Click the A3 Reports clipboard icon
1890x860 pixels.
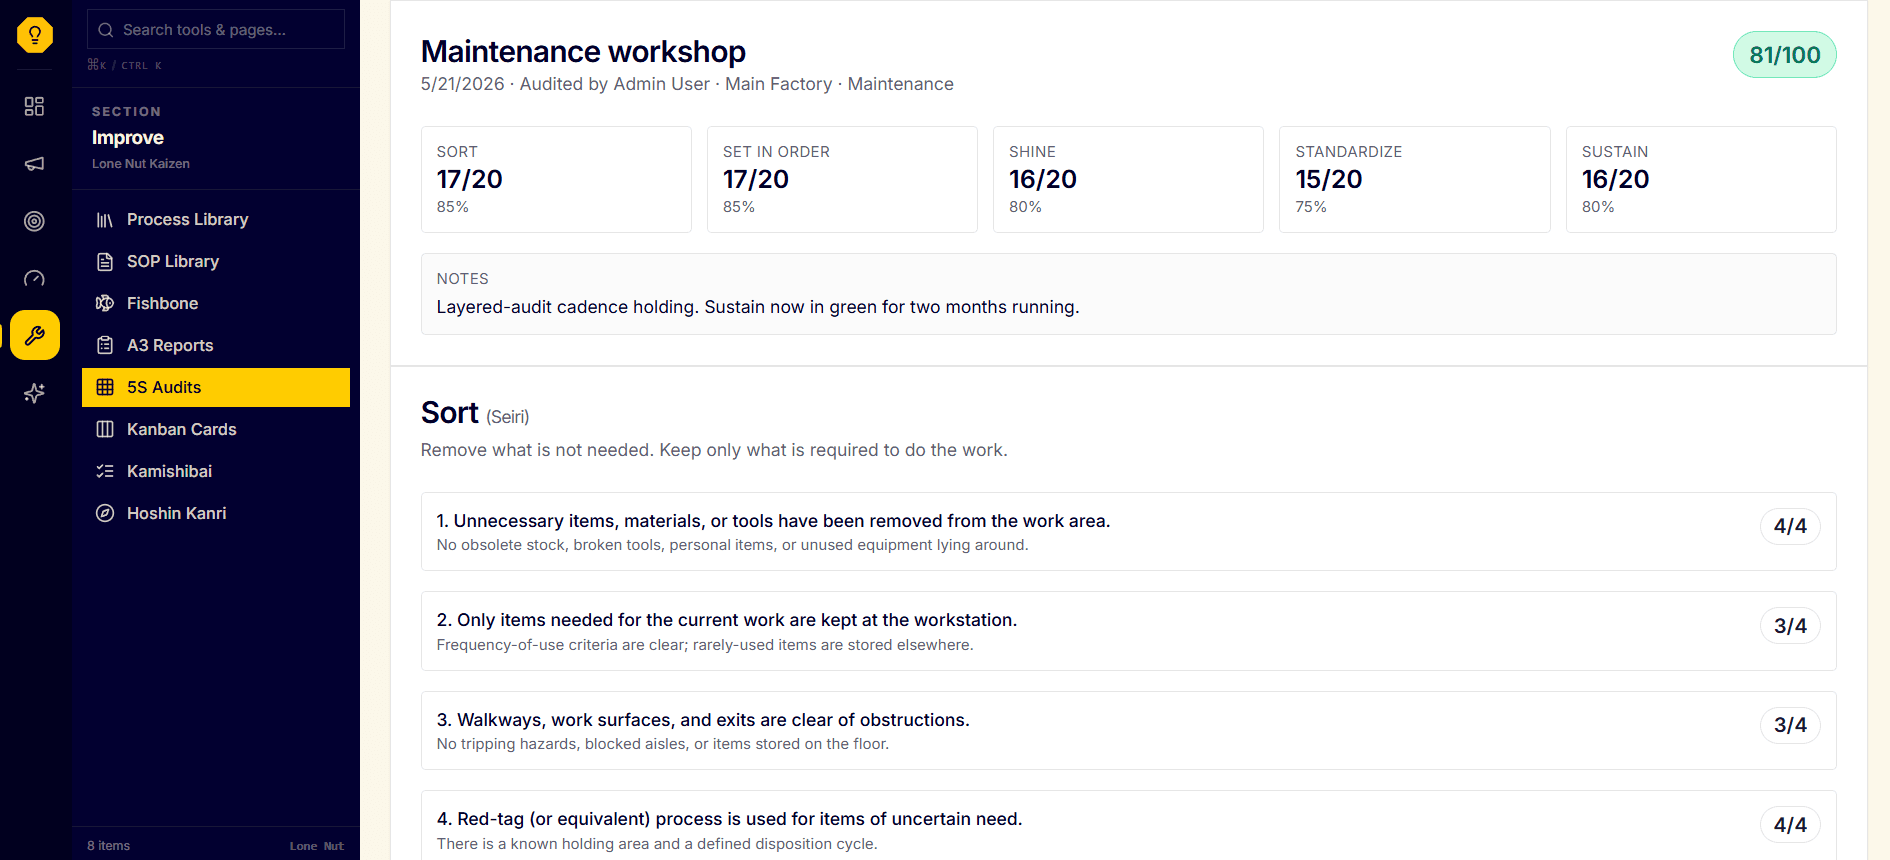105,346
